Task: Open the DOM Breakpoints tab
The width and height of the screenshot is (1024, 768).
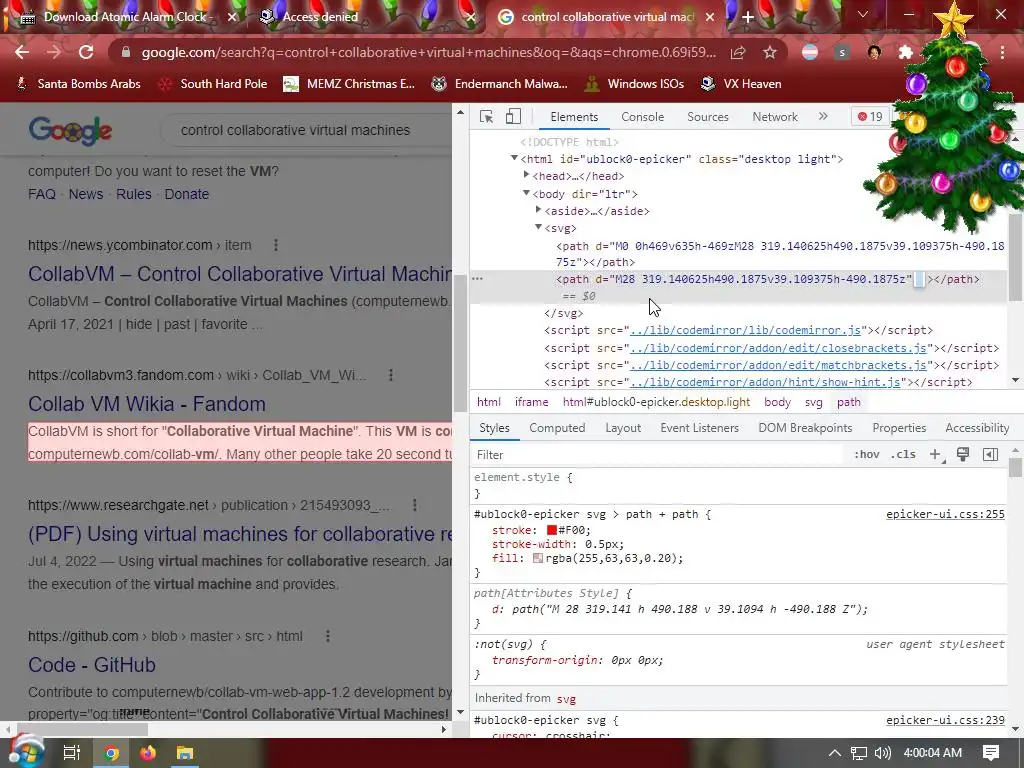Action: [x=805, y=428]
